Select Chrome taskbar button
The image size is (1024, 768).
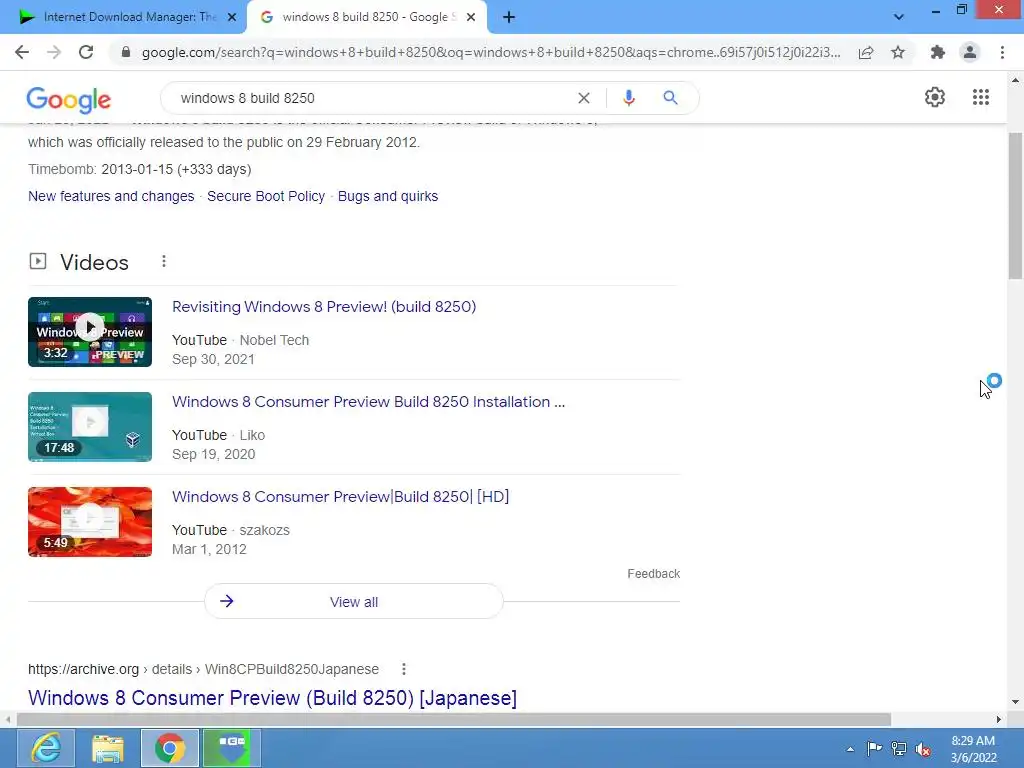[170, 748]
